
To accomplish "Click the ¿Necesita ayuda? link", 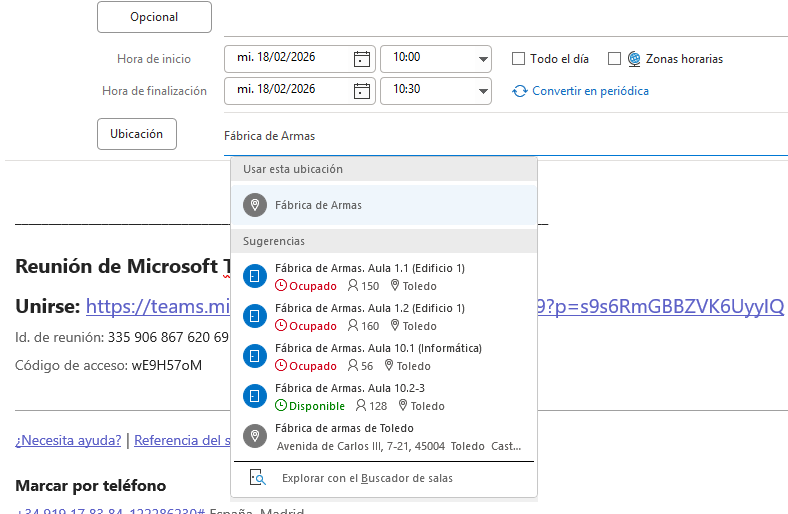I will click(x=68, y=440).
